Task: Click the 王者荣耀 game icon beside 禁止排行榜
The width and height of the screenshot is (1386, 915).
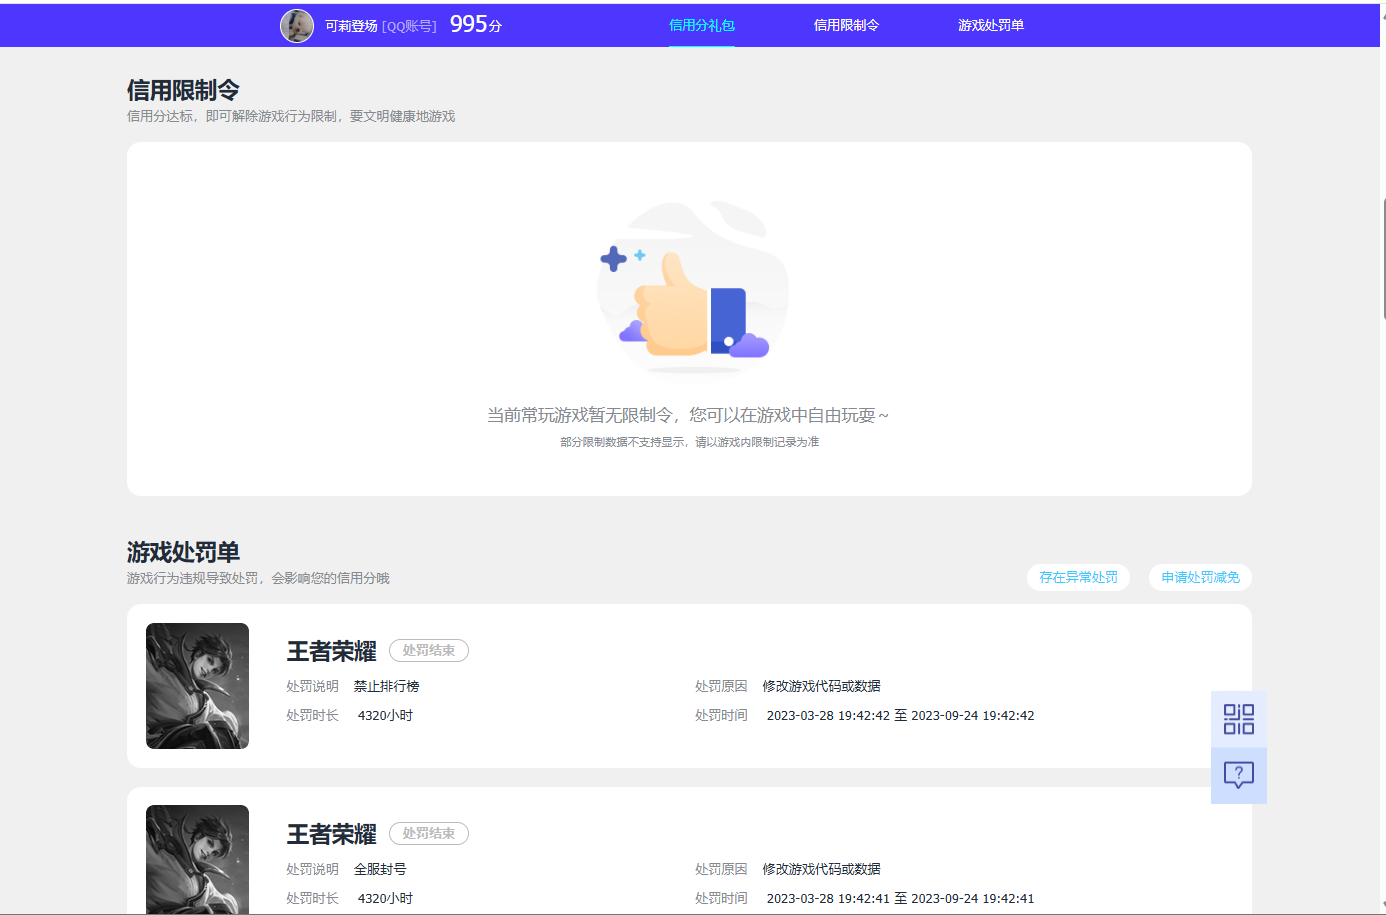Action: tap(197, 686)
